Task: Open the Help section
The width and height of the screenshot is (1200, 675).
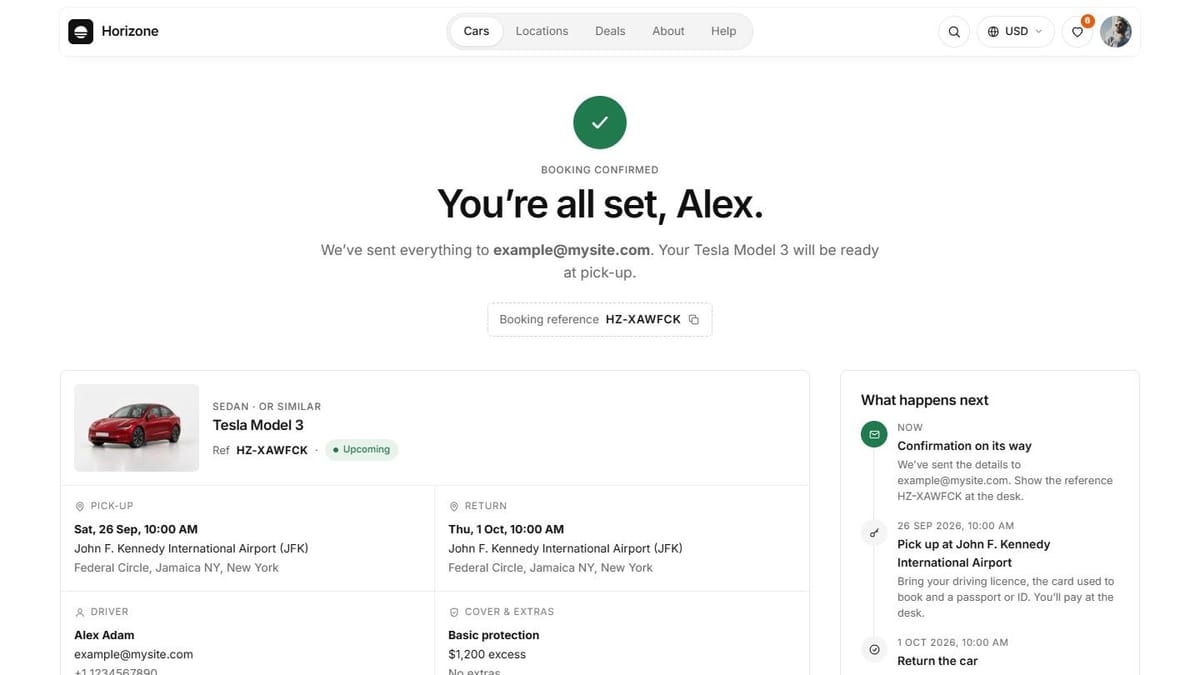Action: tap(724, 31)
